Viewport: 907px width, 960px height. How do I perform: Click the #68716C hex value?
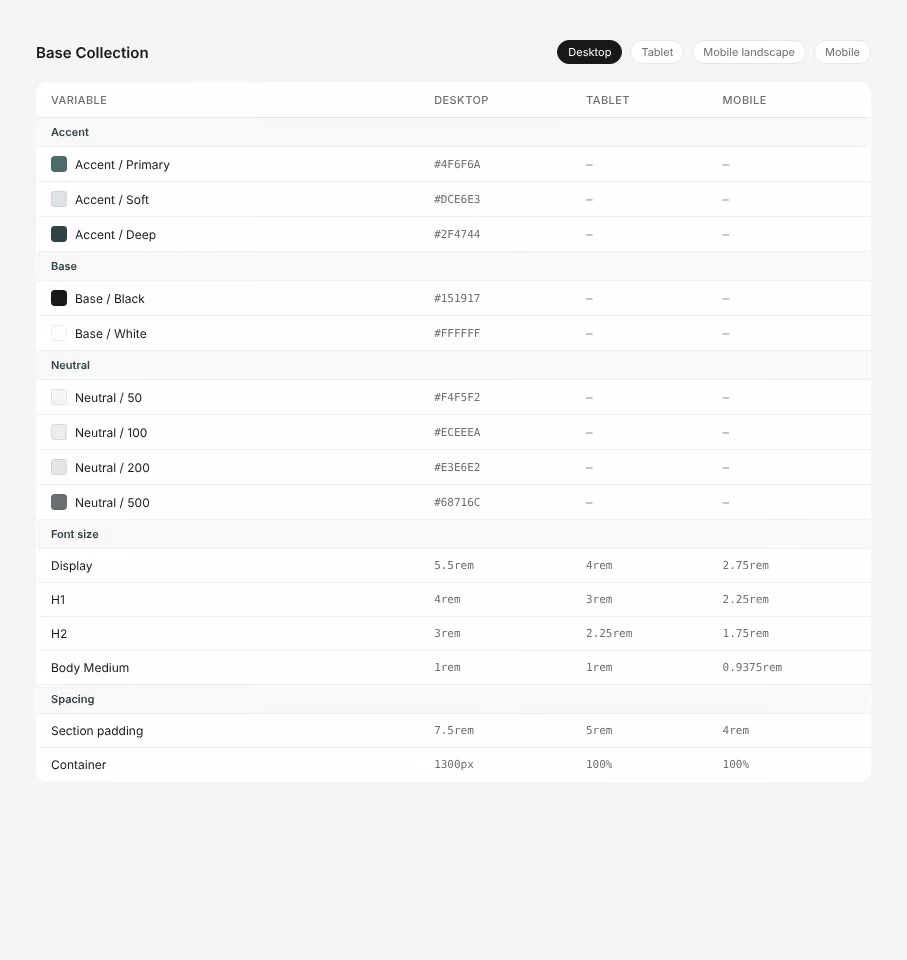coord(457,502)
